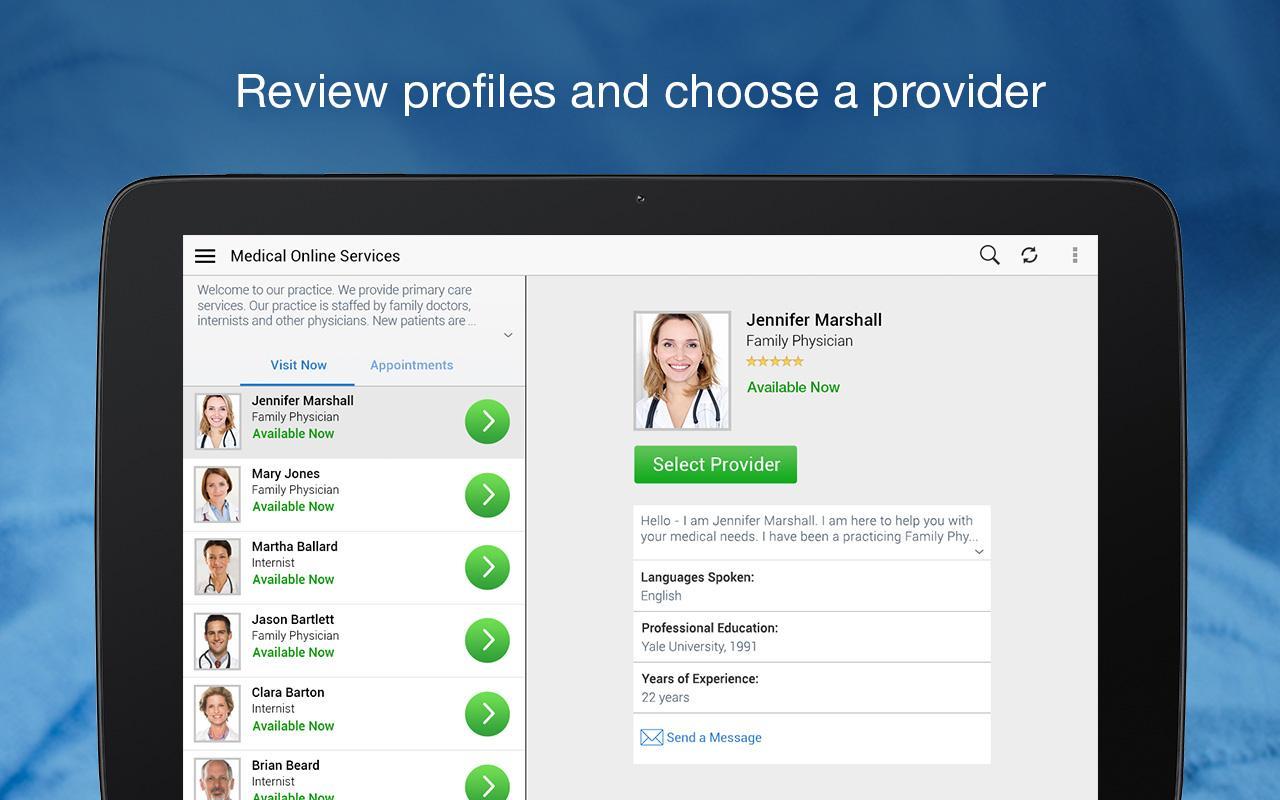Image resolution: width=1280 pixels, height=800 pixels.
Task: Expand Jennifer Marshall's bio text
Action: pos(979,551)
